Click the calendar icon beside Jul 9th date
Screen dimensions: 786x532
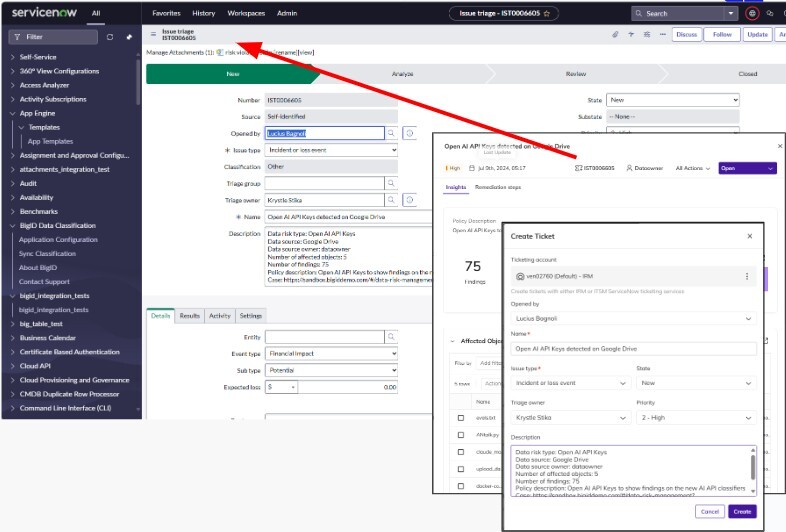(472, 168)
